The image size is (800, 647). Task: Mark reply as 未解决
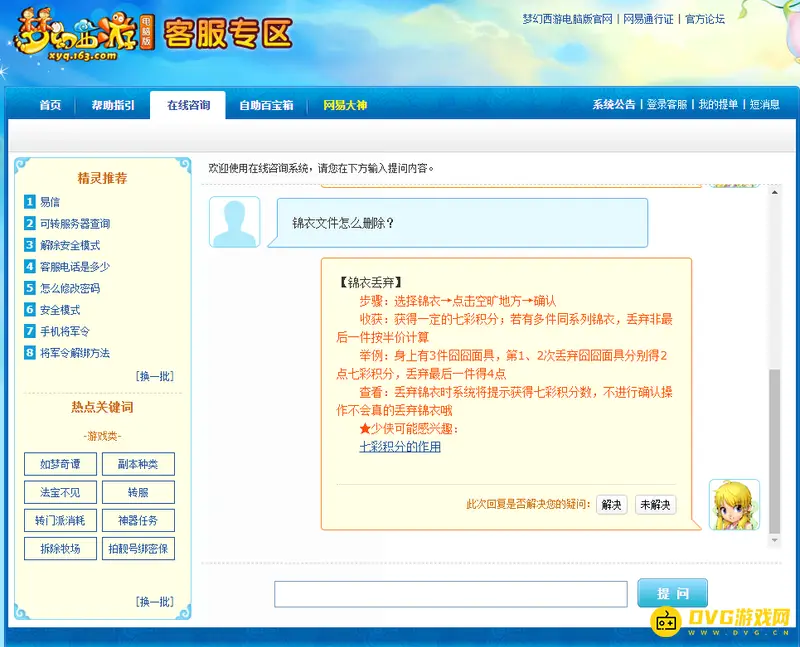tap(655, 505)
